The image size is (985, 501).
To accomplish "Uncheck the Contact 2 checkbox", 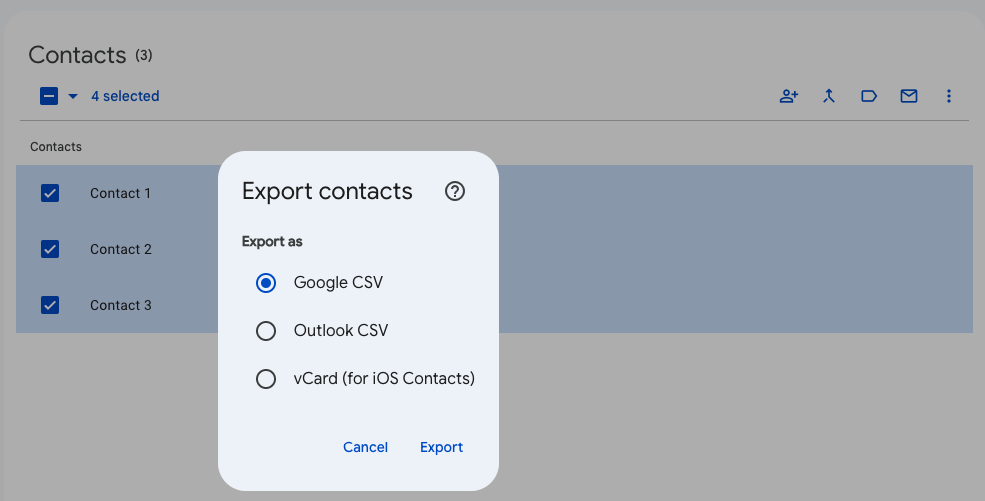I will (50, 249).
